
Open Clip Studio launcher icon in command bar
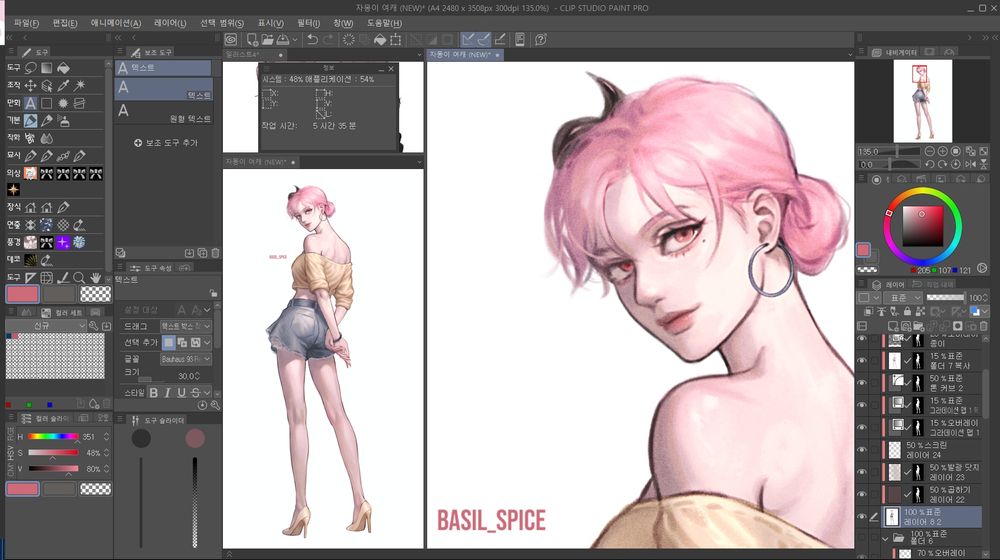(231, 40)
